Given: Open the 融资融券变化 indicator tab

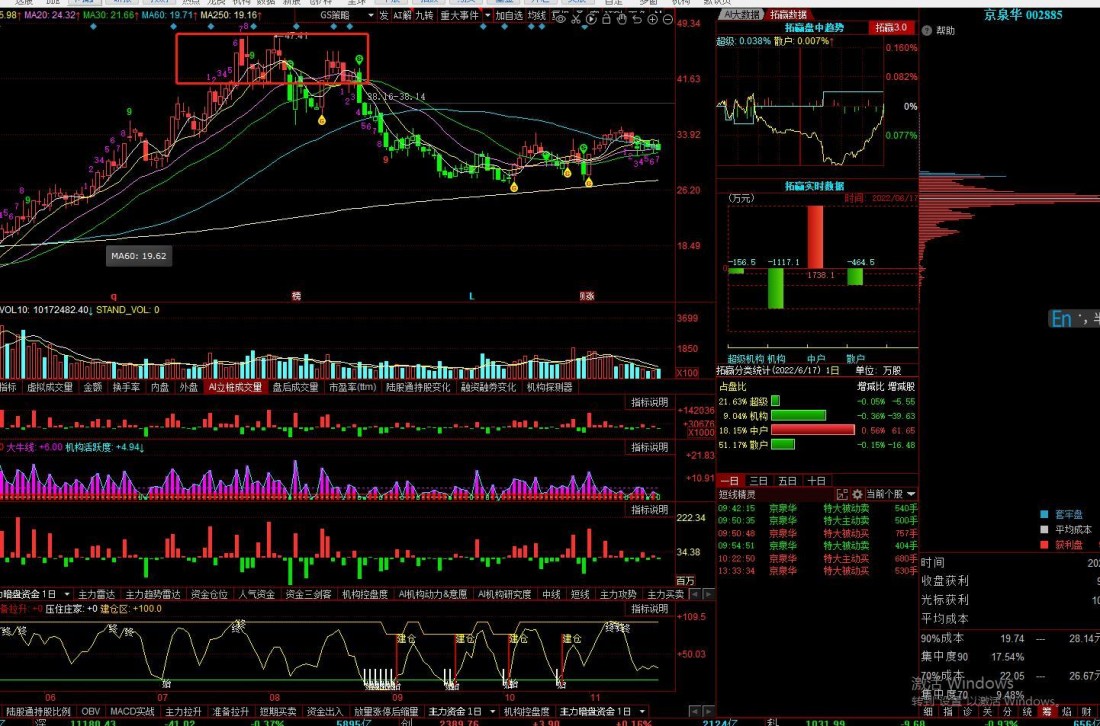Looking at the screenshot, I should pyautogui.click(x=488, y=387).
